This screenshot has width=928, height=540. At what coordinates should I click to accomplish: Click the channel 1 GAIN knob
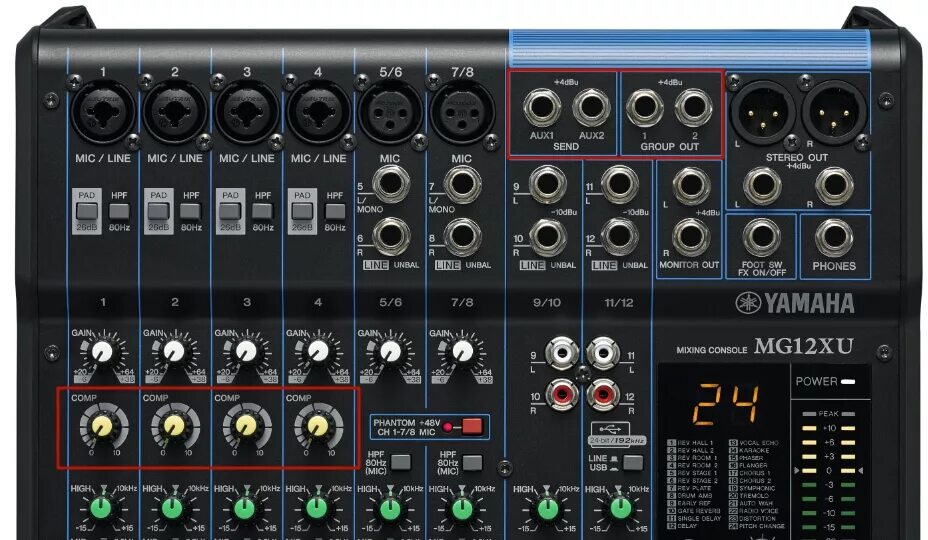point(102,353)
